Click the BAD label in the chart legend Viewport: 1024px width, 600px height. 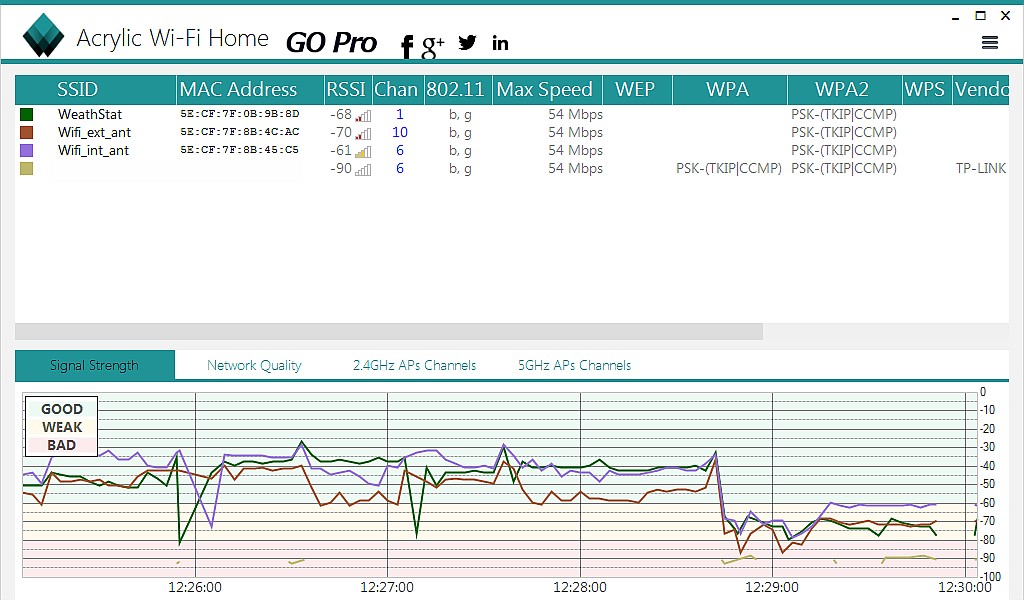tap(62, 445)
